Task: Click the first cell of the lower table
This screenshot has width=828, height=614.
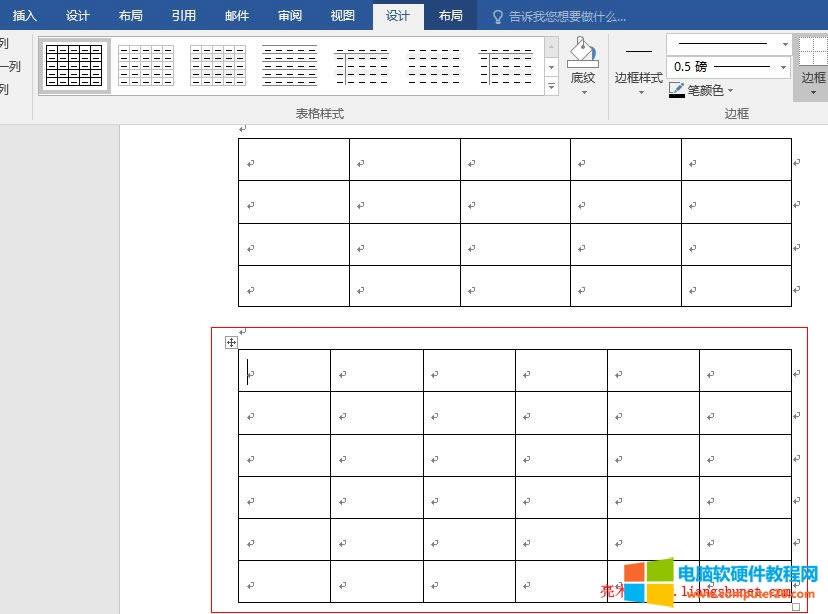Action: tap(284, 371)
